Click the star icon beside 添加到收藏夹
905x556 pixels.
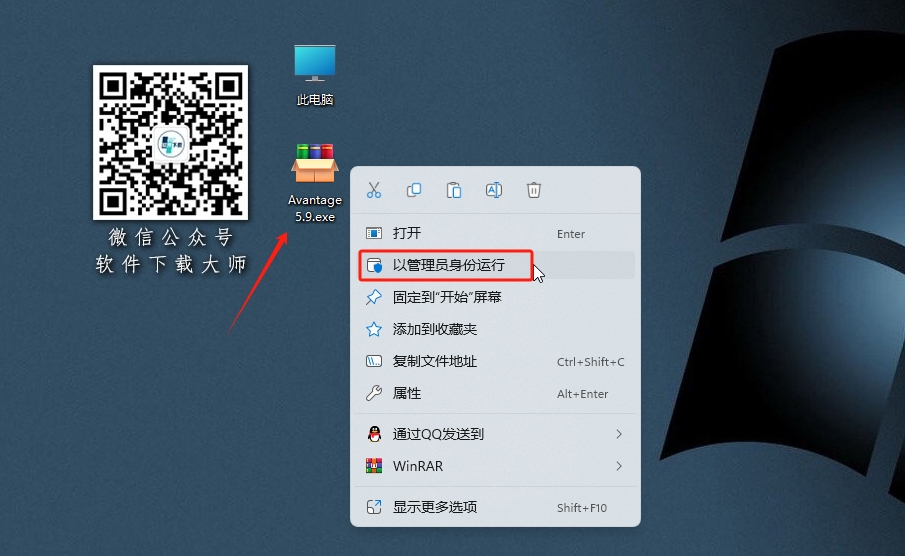pos(374,329)
